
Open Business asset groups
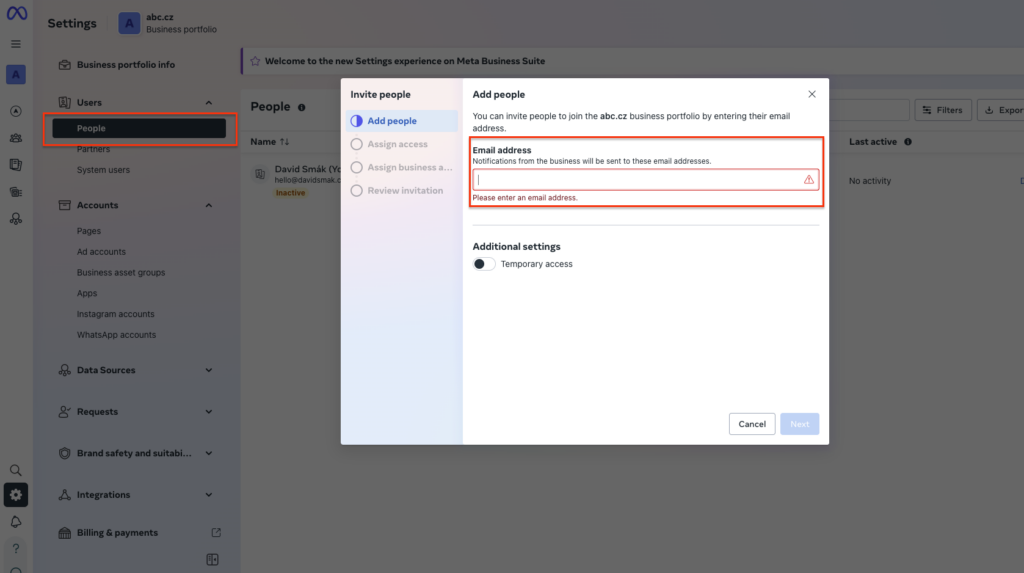click(121, 272)
